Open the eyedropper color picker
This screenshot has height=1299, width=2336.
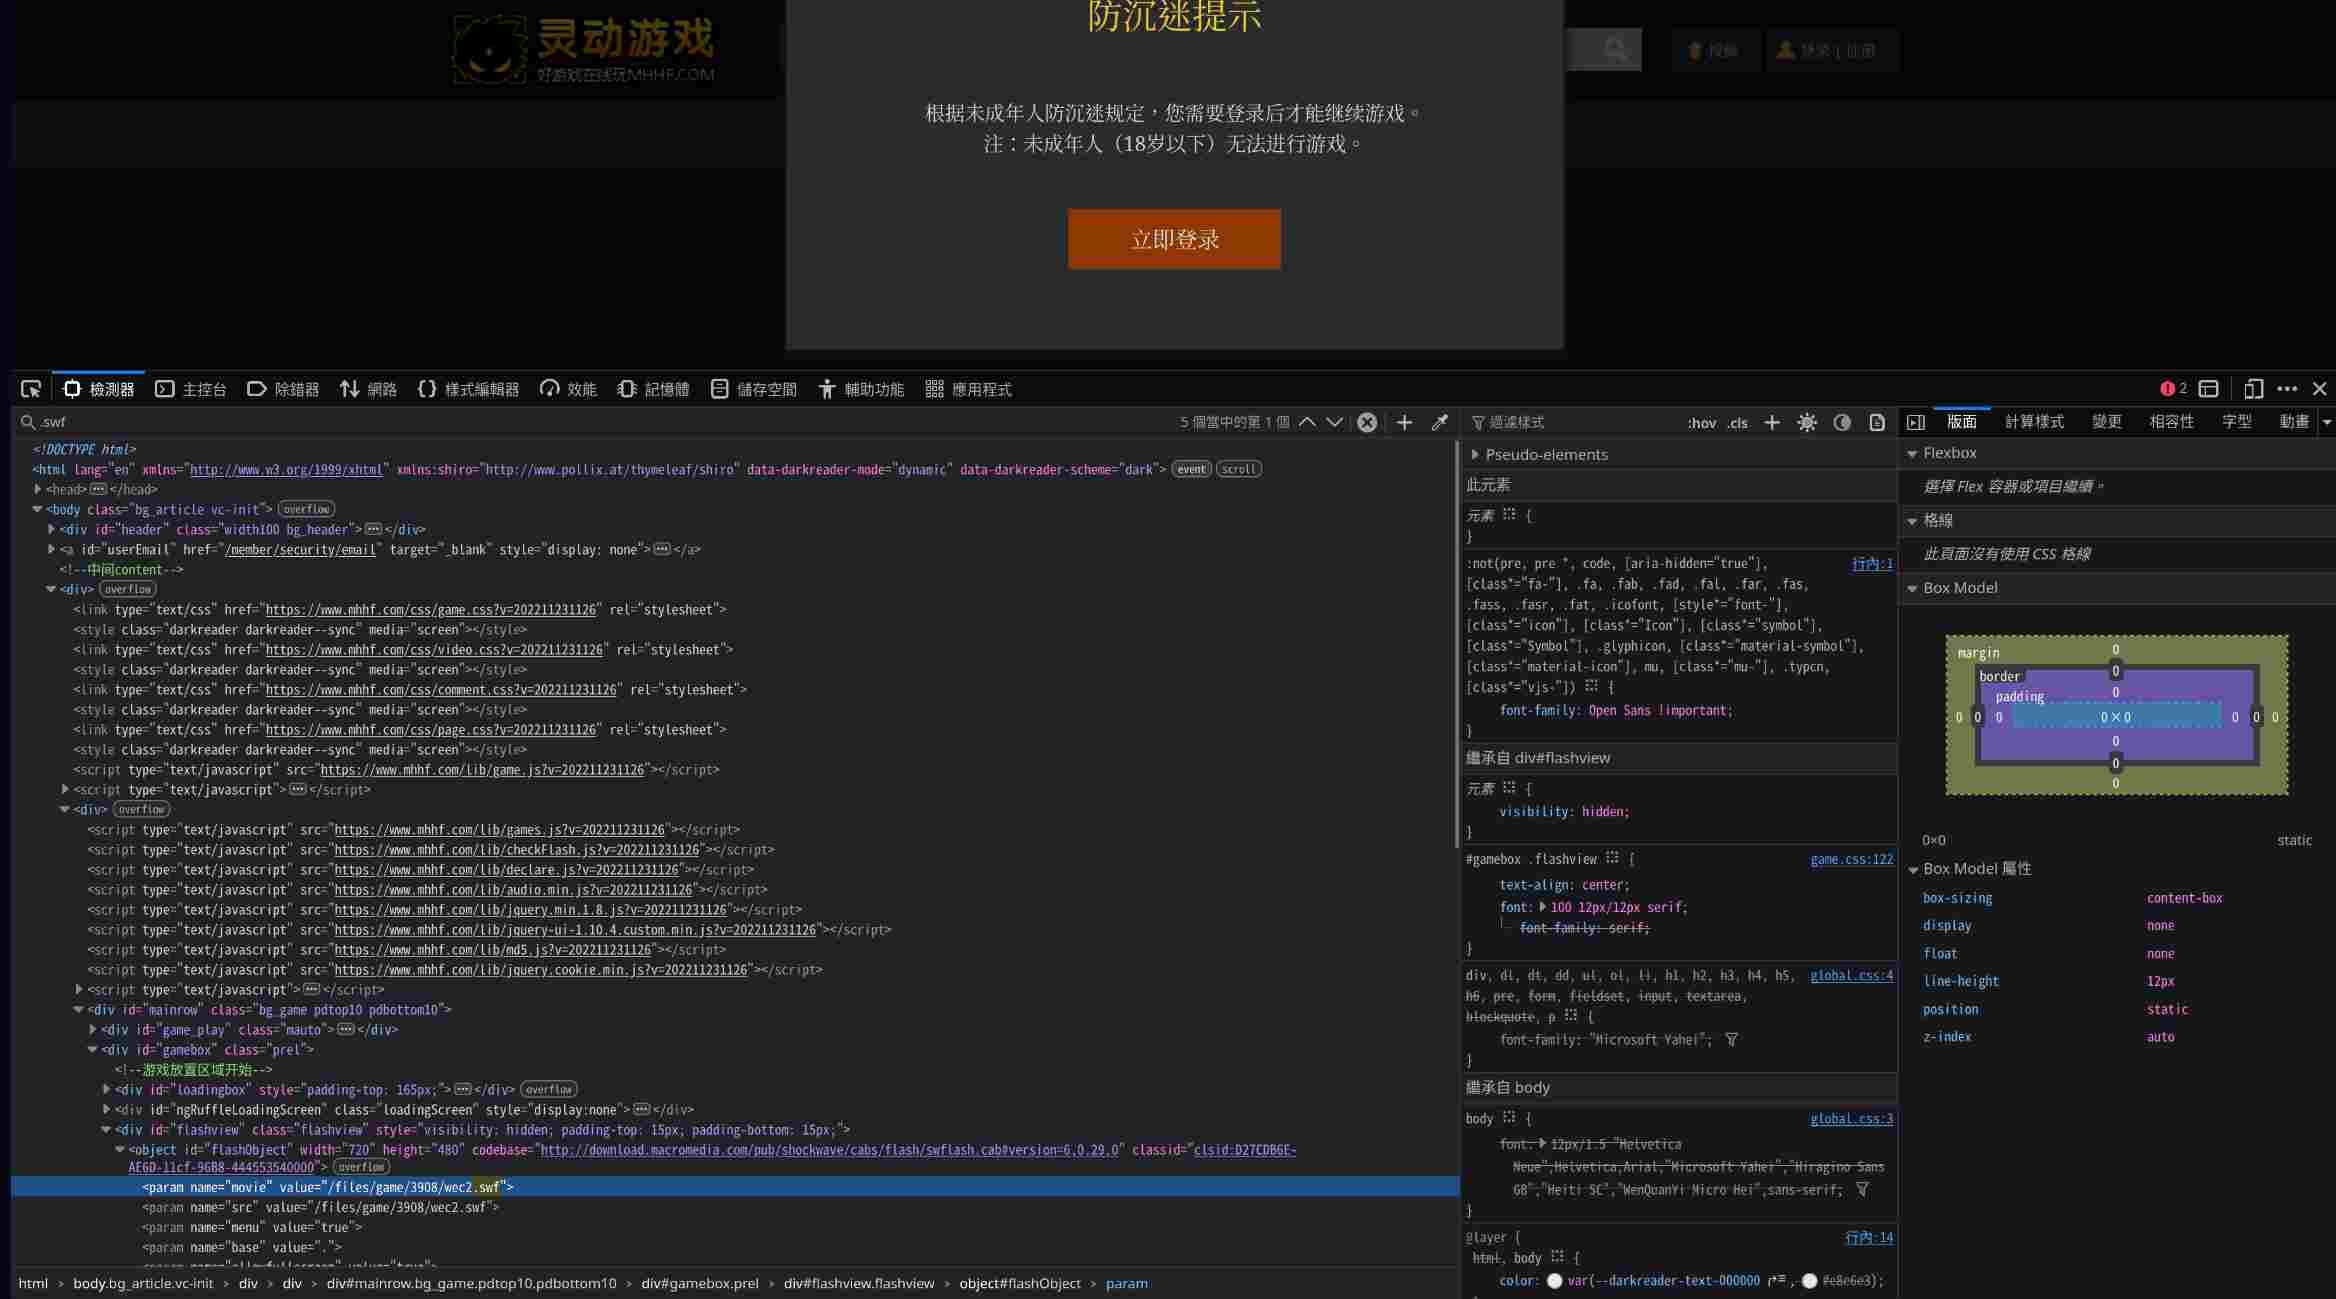point(1439,422)
